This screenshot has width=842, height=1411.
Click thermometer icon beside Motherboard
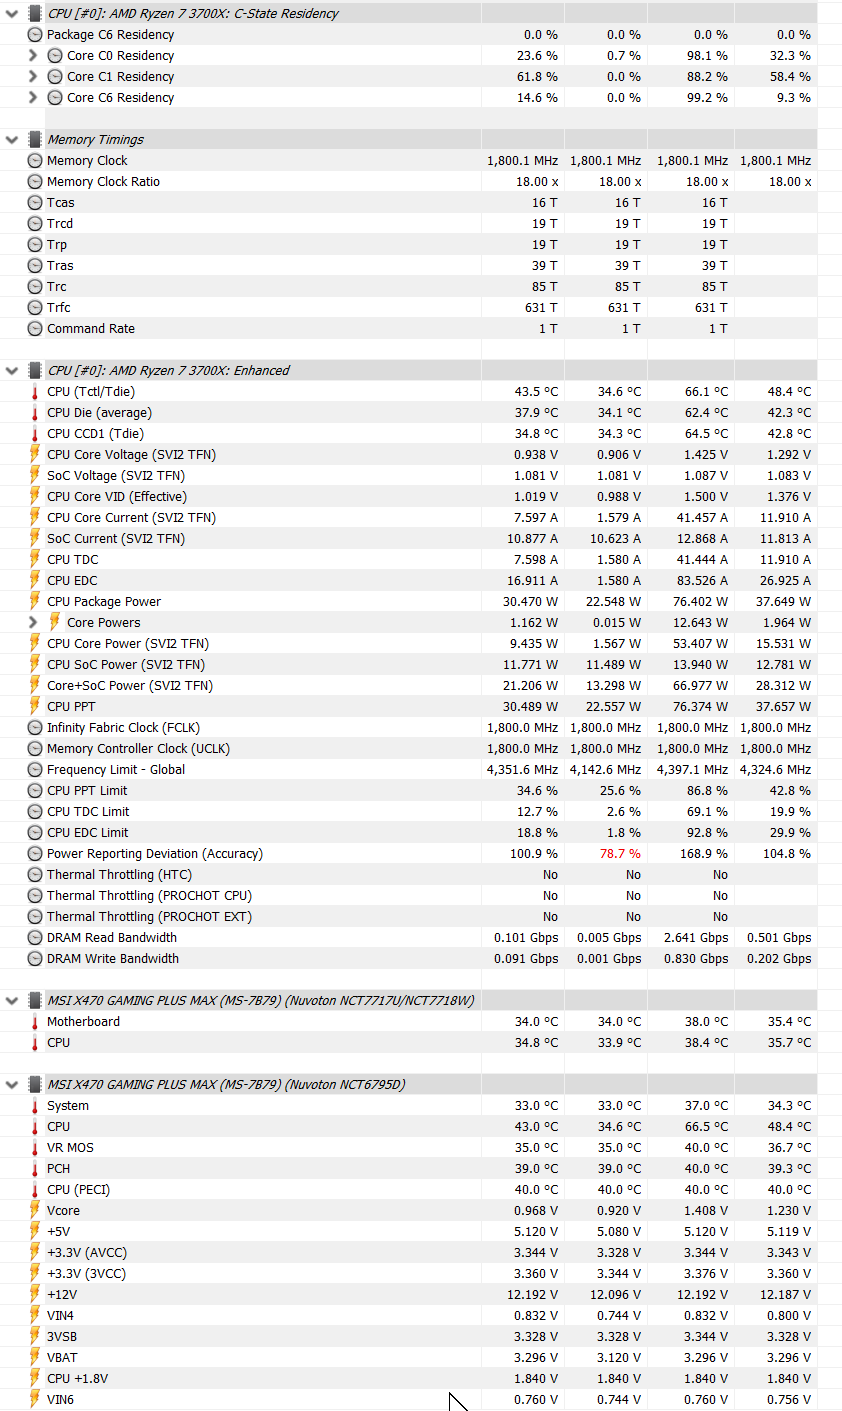tap(35, 1022)
